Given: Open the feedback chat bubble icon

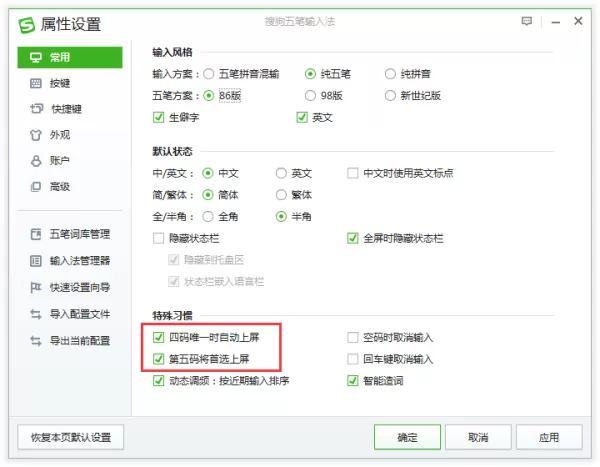Looking at the screenshot, I should [x=527, y=21].
